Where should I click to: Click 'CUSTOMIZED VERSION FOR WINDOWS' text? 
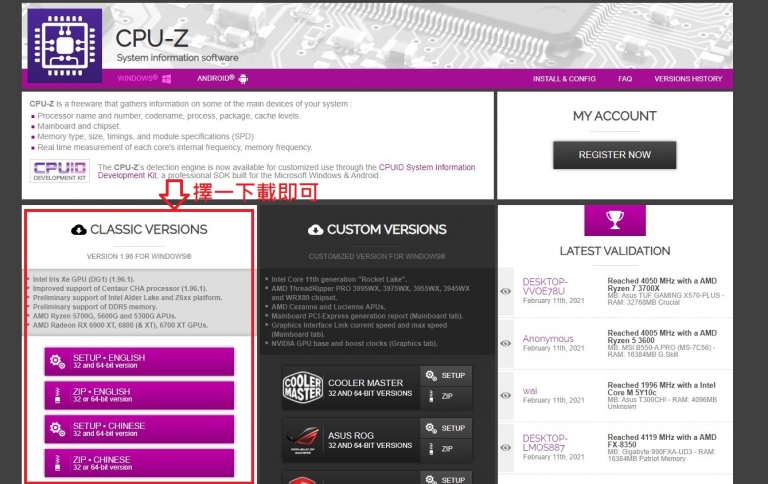click(377, 256)
